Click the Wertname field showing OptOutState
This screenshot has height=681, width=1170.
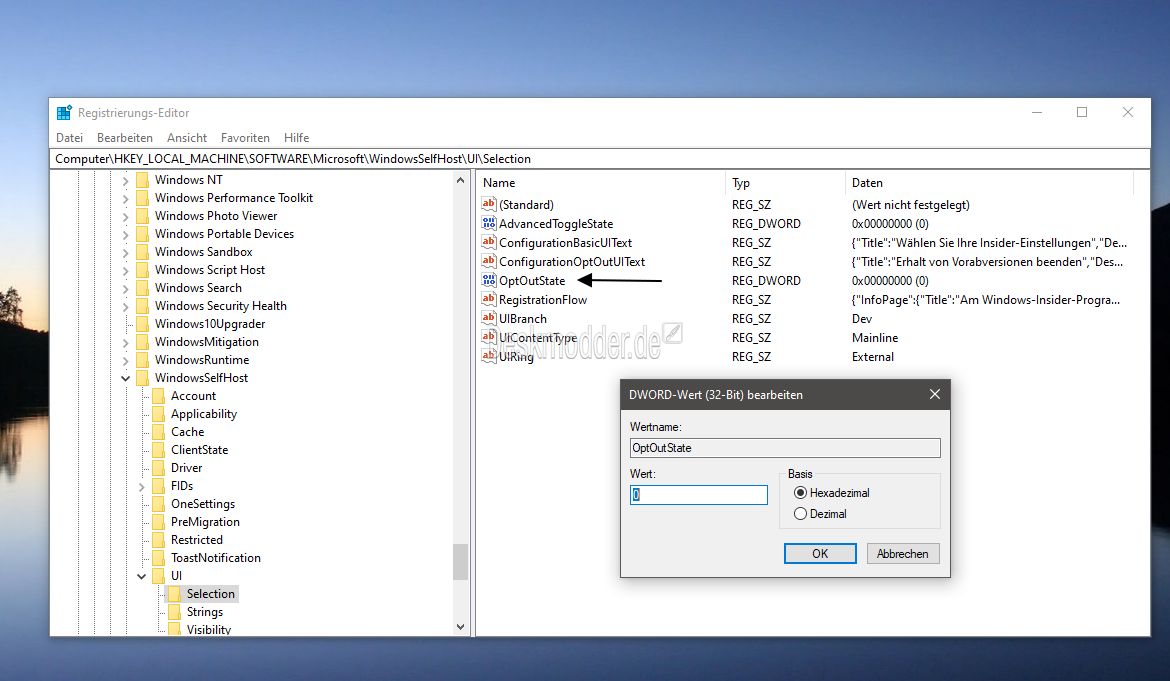[785, 448]
